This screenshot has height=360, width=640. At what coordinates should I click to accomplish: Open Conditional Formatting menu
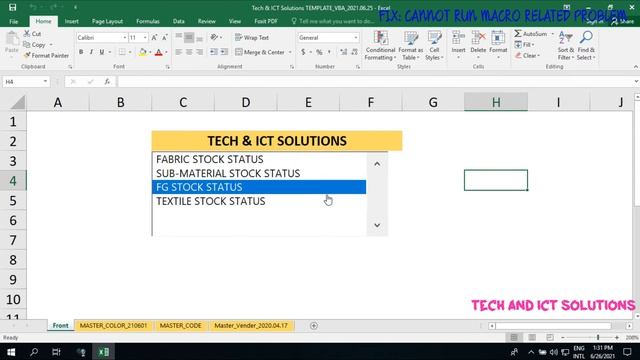380,46
